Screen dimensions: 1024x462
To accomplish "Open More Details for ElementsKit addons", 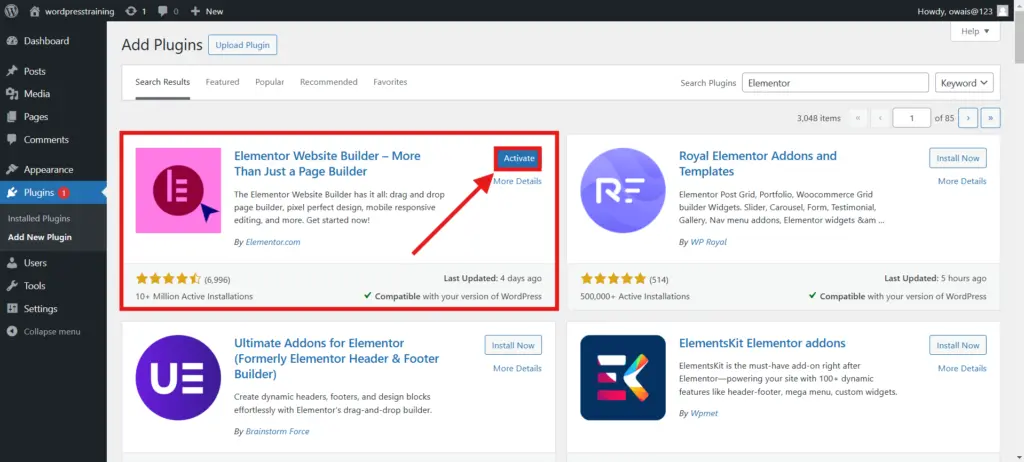I will [962, 369].
